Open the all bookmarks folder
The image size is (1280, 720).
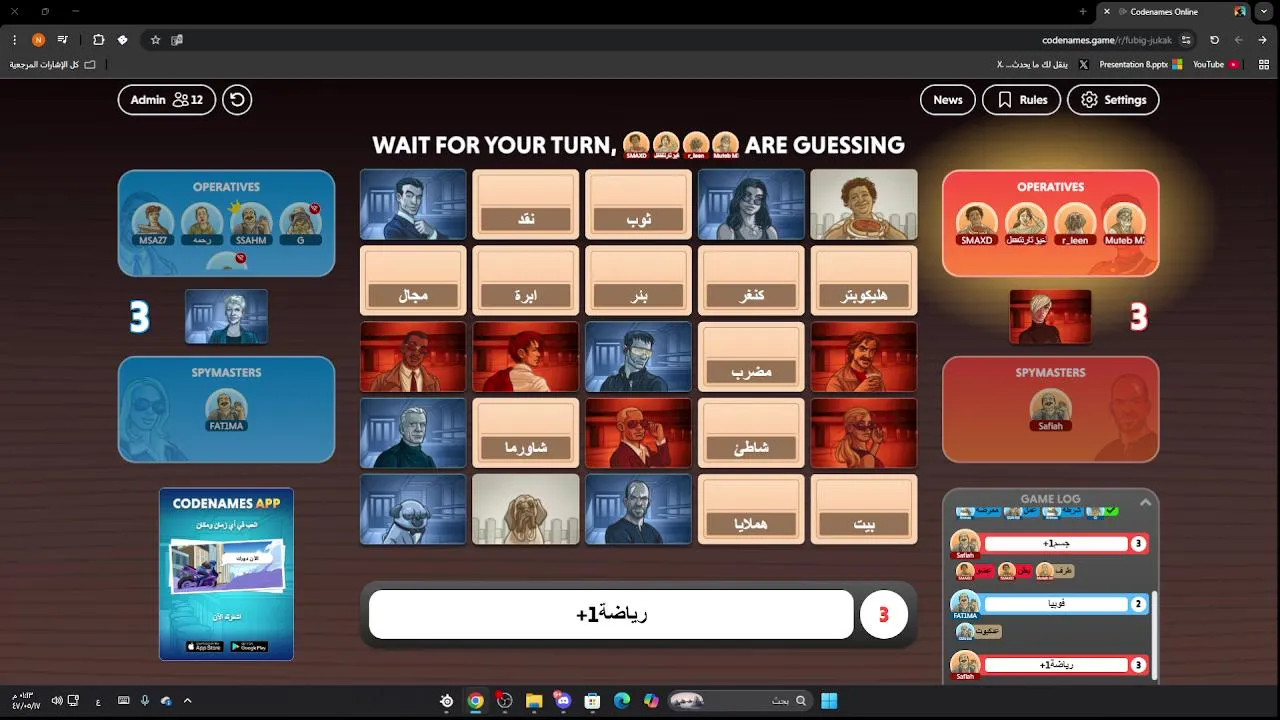tap(52, 64)
